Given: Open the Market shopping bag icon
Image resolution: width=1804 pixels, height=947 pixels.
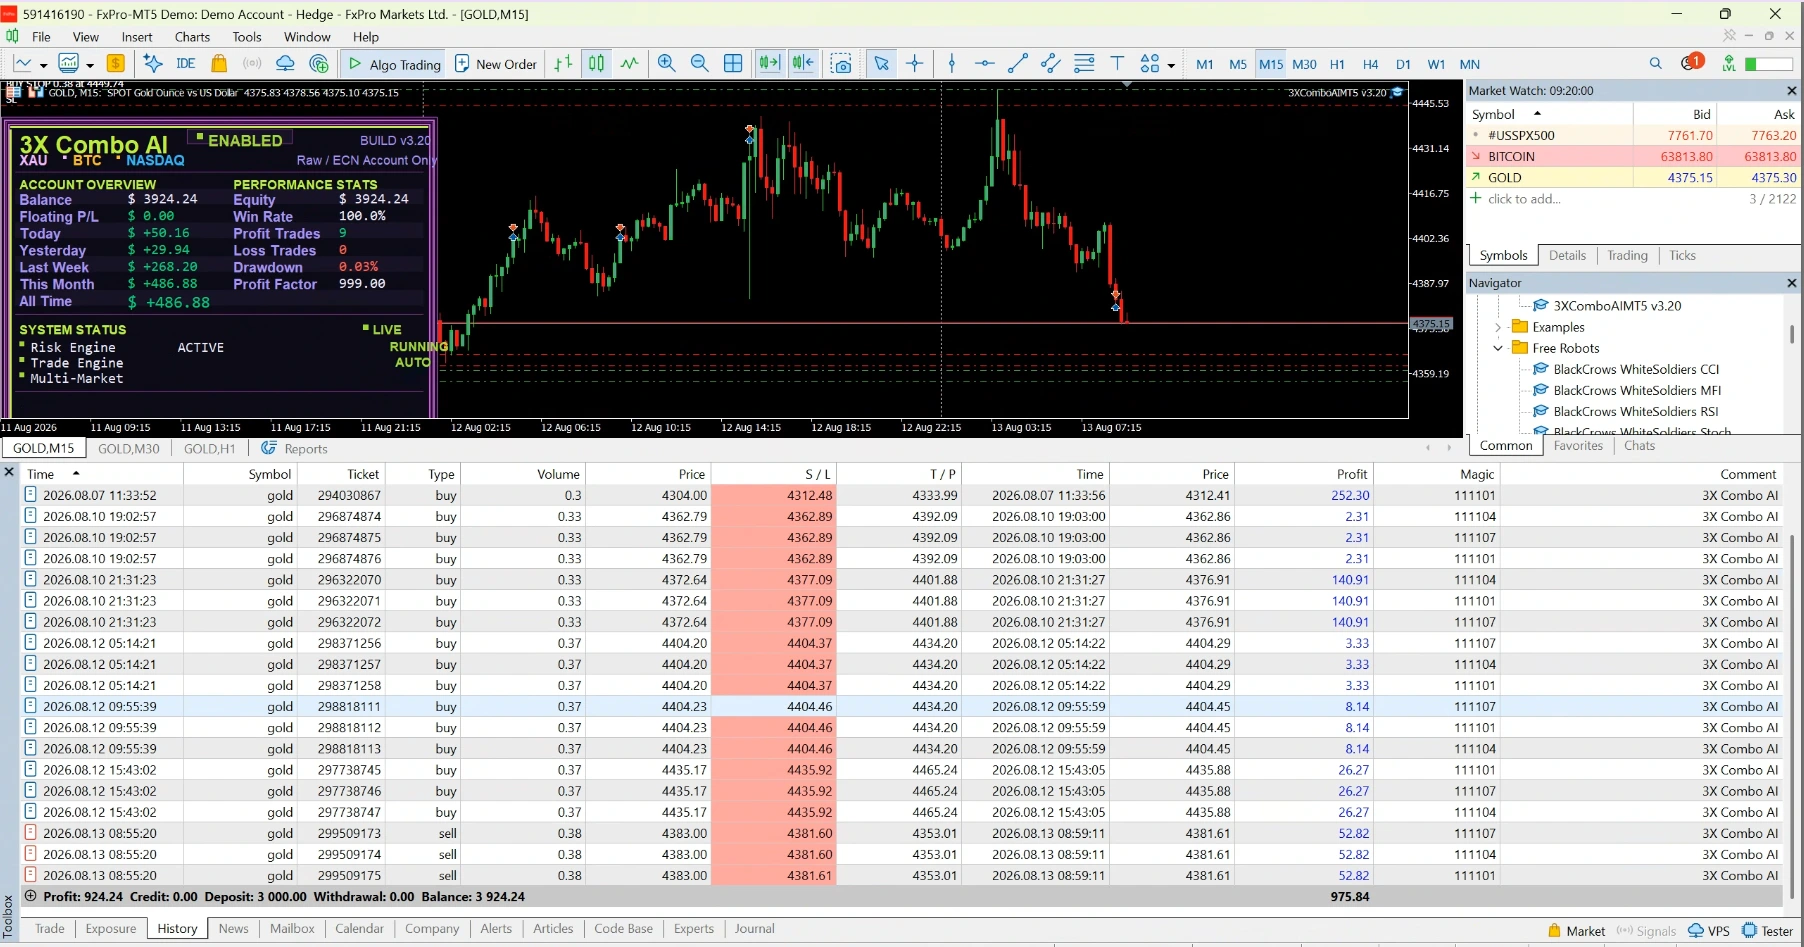Looking at the screenshot, I should point(219,64).
